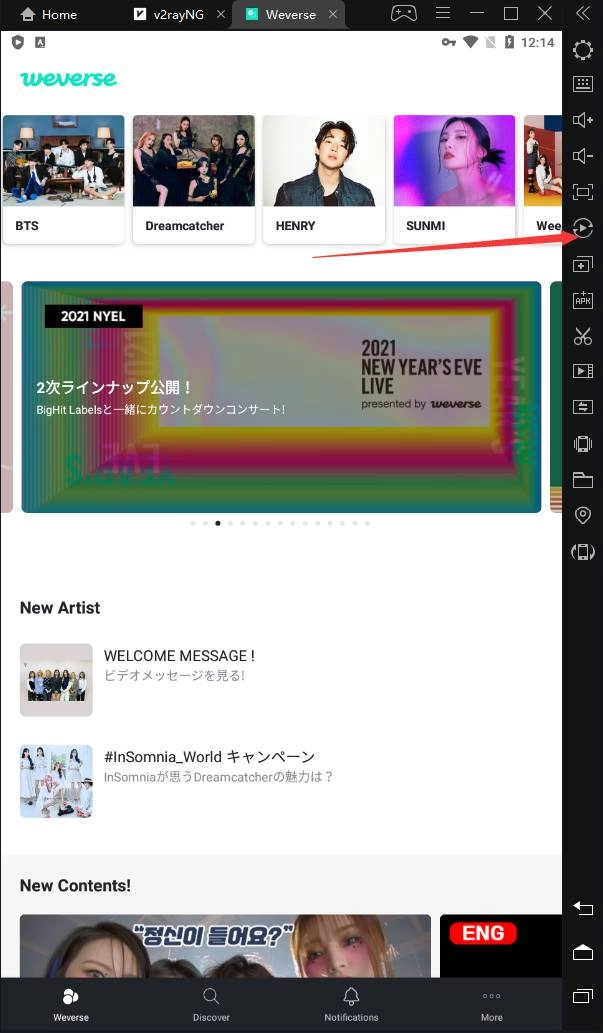This screenshot has height=1033, width=603.
Task: Click the VPN key status icon
Action: click(449, 42)
